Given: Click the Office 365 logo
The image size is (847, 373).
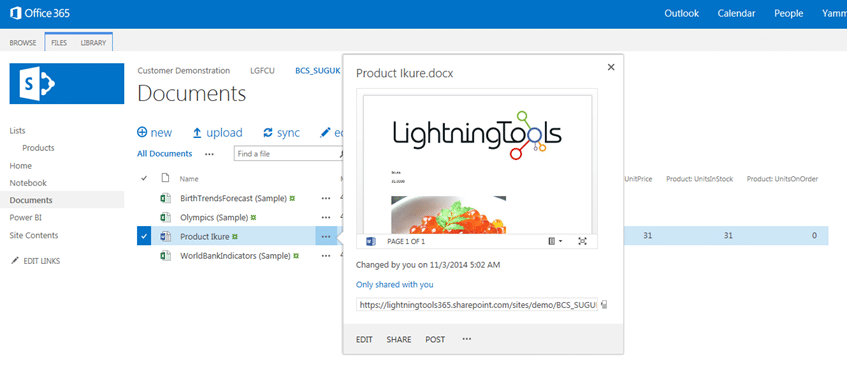Looking at the screenshot, I should click(x=40, y=14).
